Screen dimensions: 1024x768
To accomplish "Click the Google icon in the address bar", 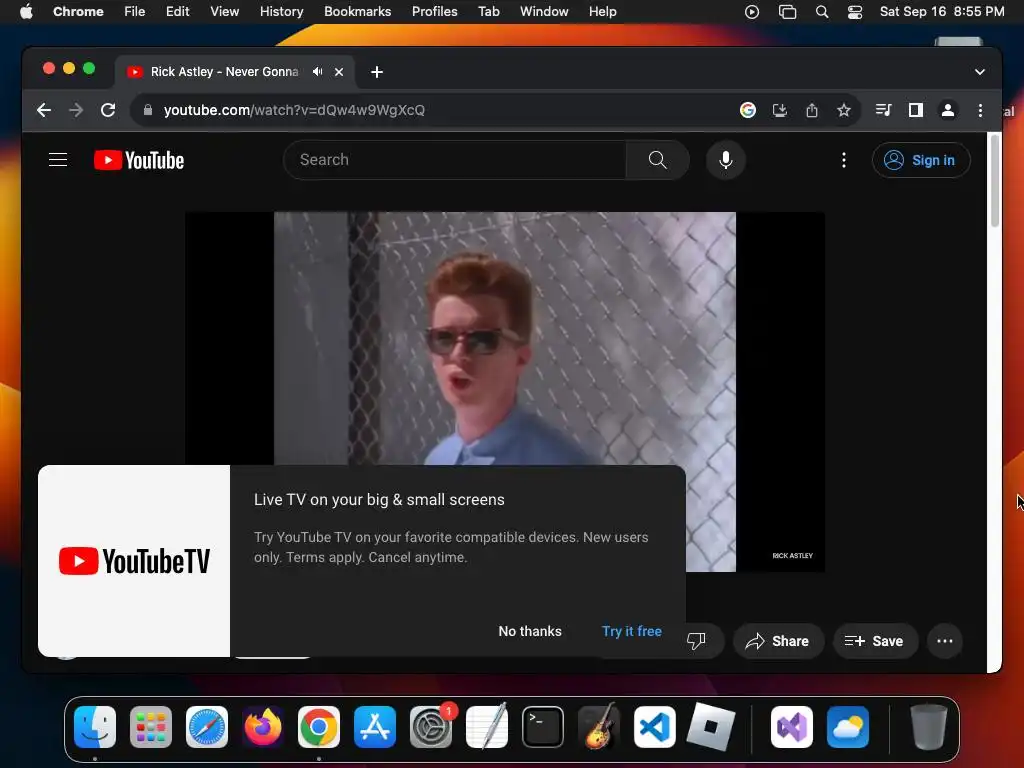I will point(748,110).
